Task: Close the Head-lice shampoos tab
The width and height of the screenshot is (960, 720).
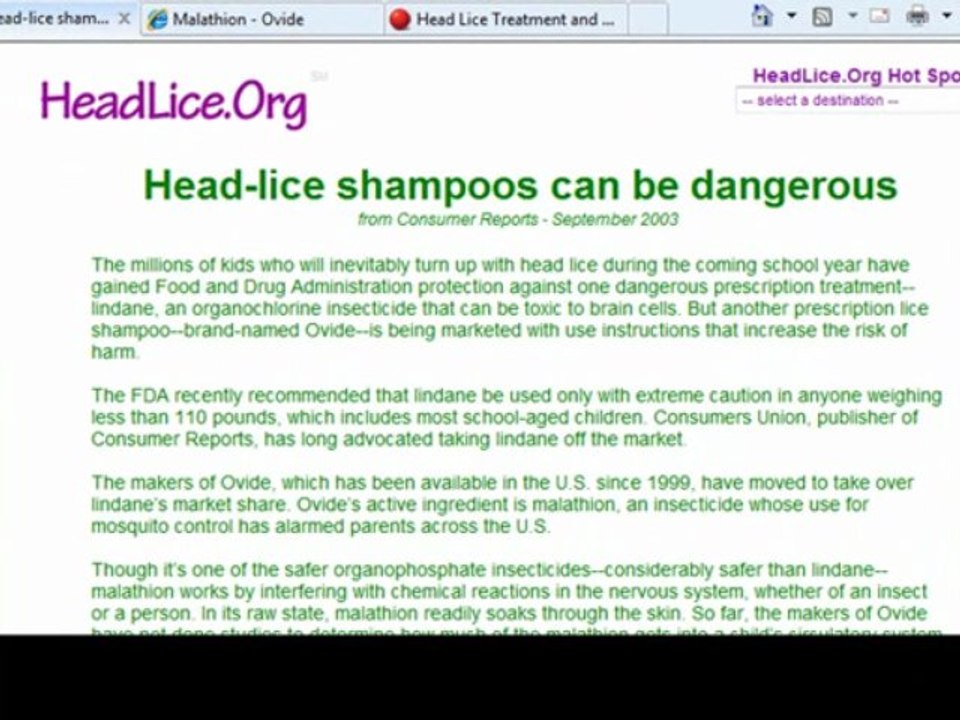Action: point(124,19)
